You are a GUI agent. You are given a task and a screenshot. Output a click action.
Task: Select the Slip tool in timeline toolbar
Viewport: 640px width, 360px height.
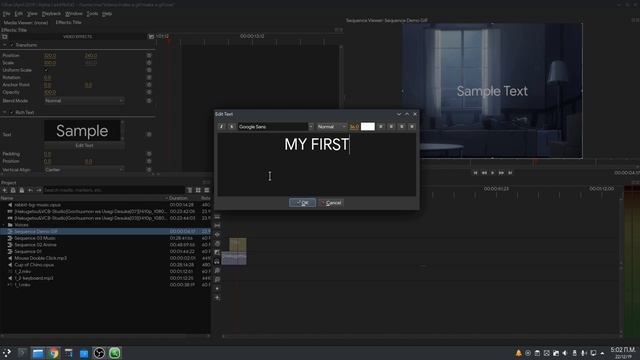(217, 226)
